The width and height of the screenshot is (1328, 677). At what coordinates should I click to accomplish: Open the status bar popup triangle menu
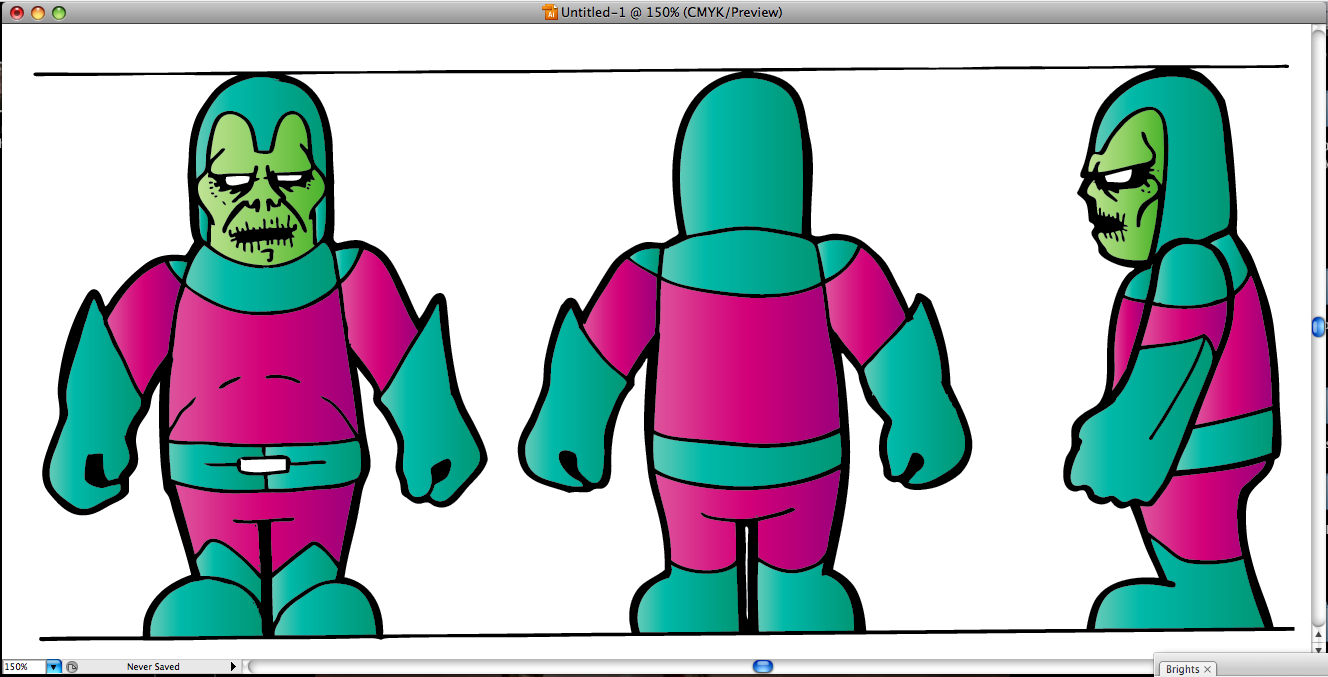coord(233,667)
